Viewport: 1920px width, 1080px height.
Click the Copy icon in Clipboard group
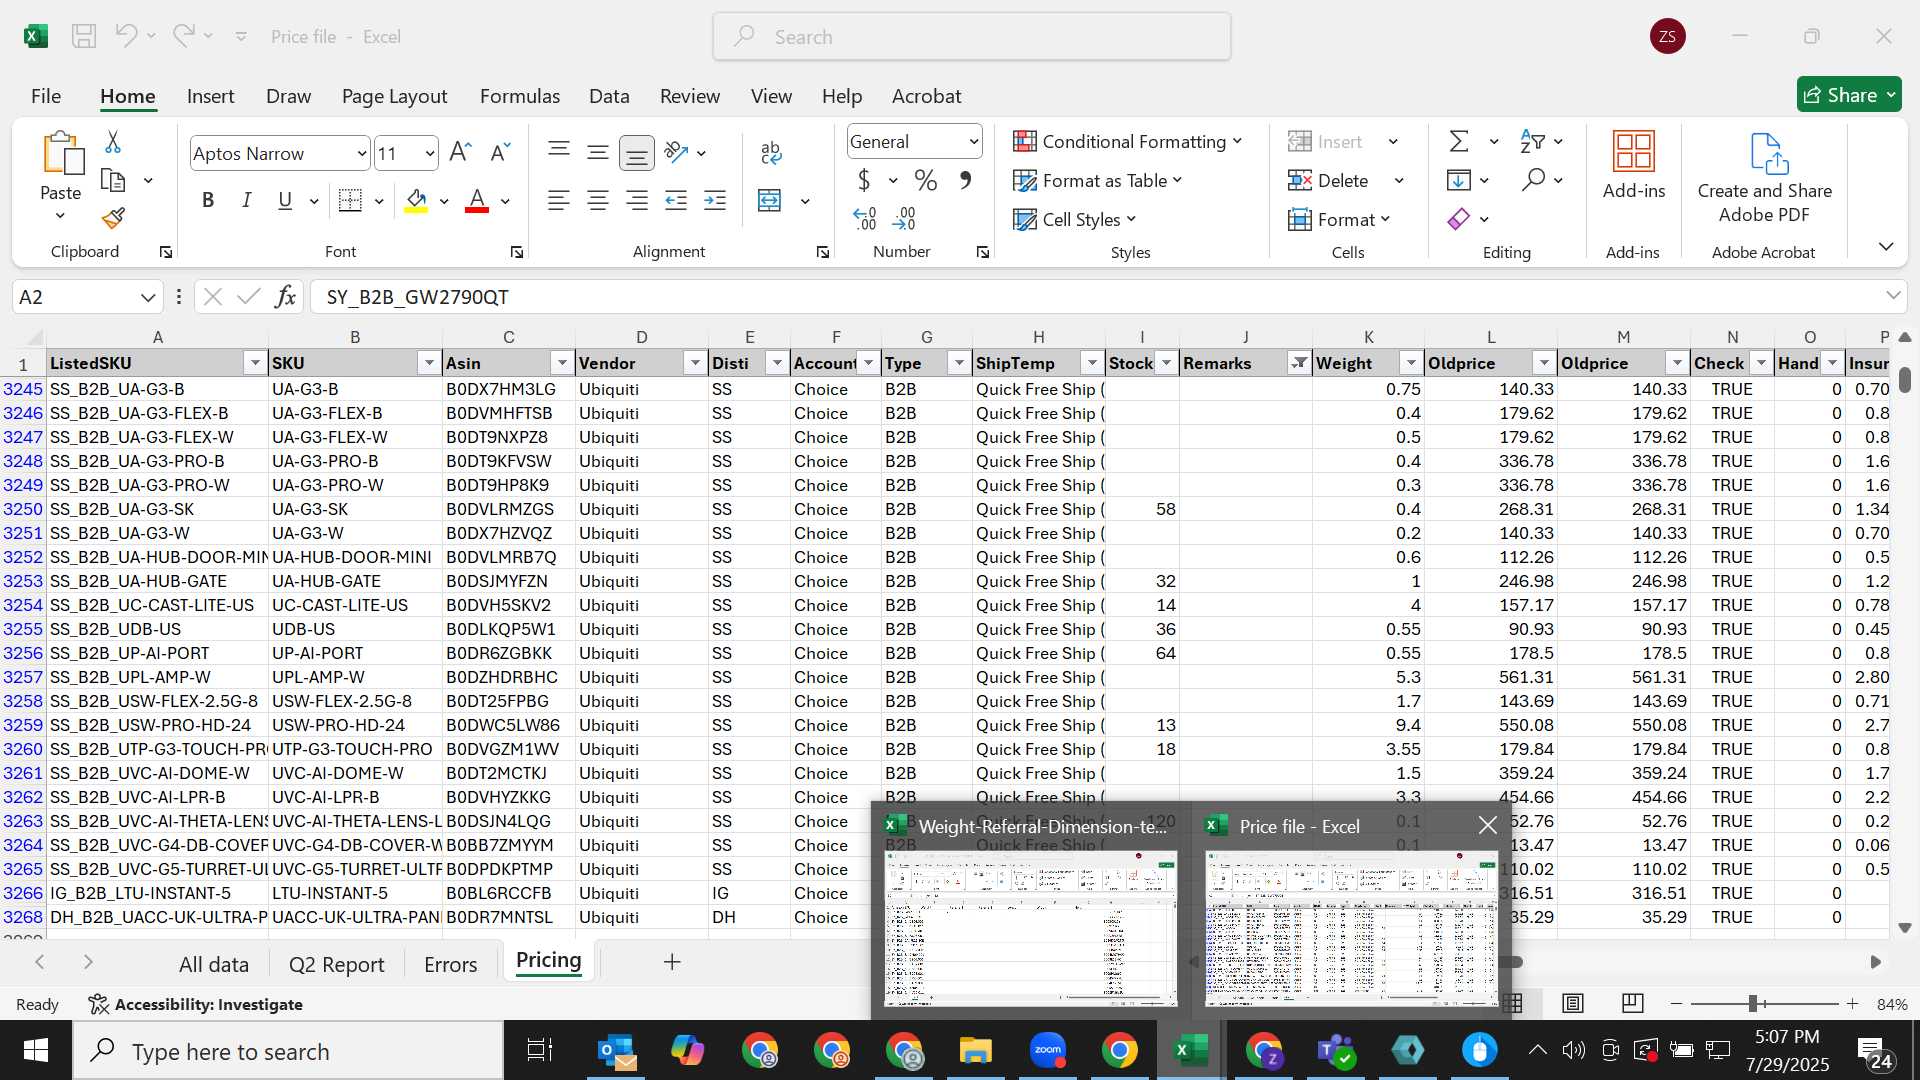coord(113,181)
